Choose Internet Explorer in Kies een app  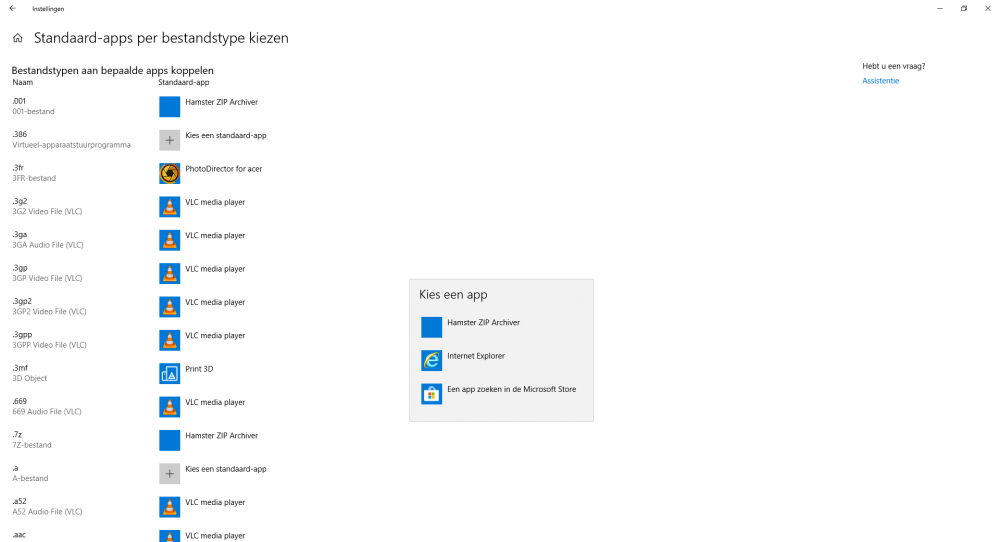pos(501,360)
